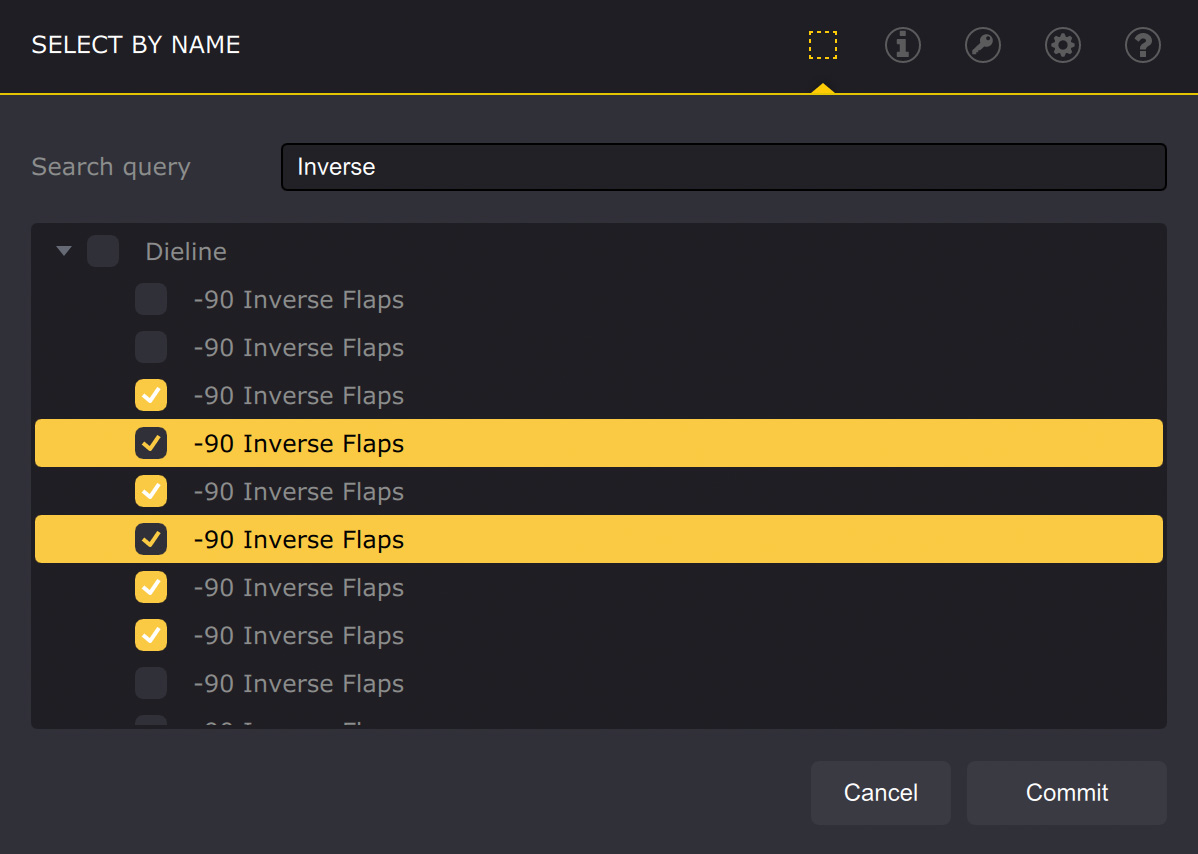This screenshot has width=1198, height=854.
Task: Click inside the Search query field
Action: click(x=724, y=167)
